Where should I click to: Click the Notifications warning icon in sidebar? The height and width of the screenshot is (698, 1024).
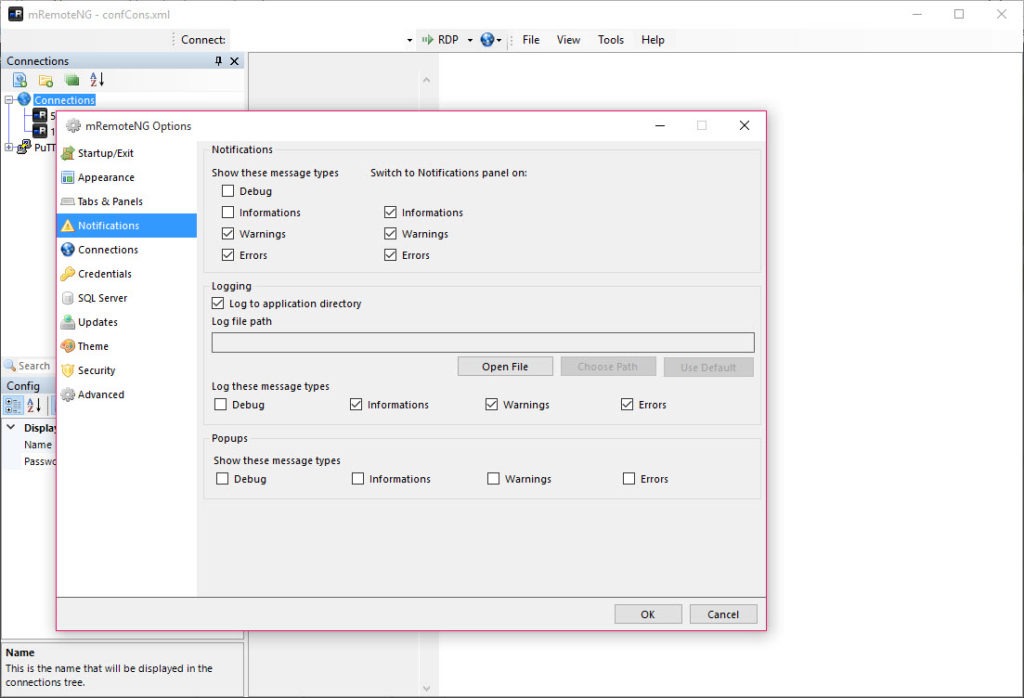(67, 226)
